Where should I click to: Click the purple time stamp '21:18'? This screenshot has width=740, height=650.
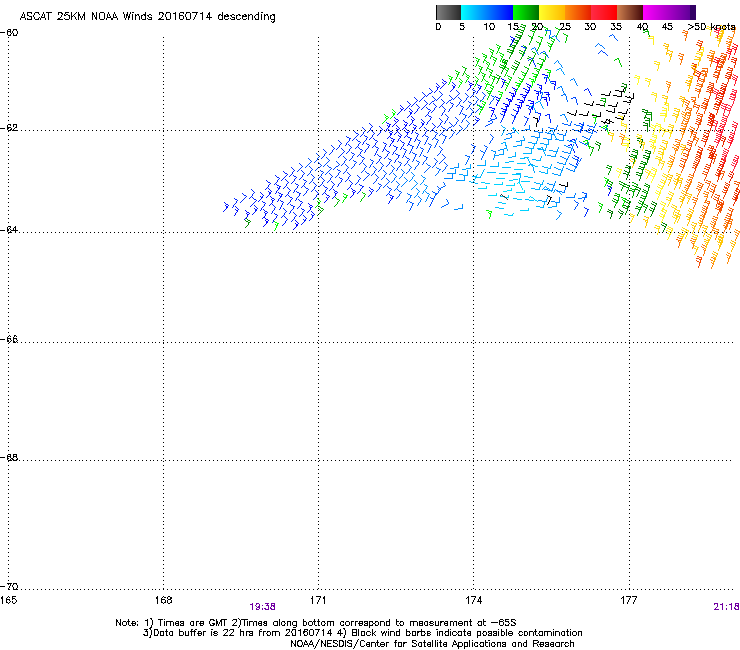click(x=726, y=607)
